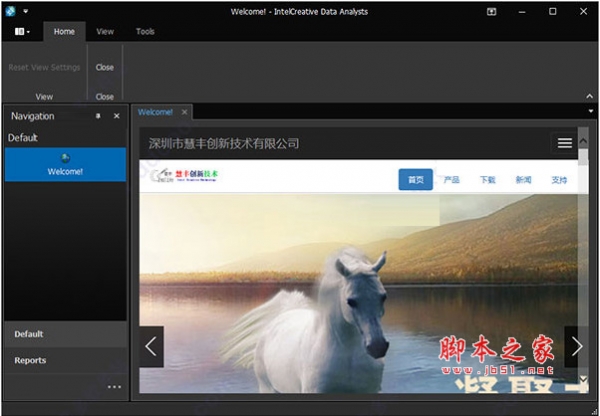This screenshot has width=600, height=416.
Task: Show next carousel slide with right arrow
Action: coord(576,346)
